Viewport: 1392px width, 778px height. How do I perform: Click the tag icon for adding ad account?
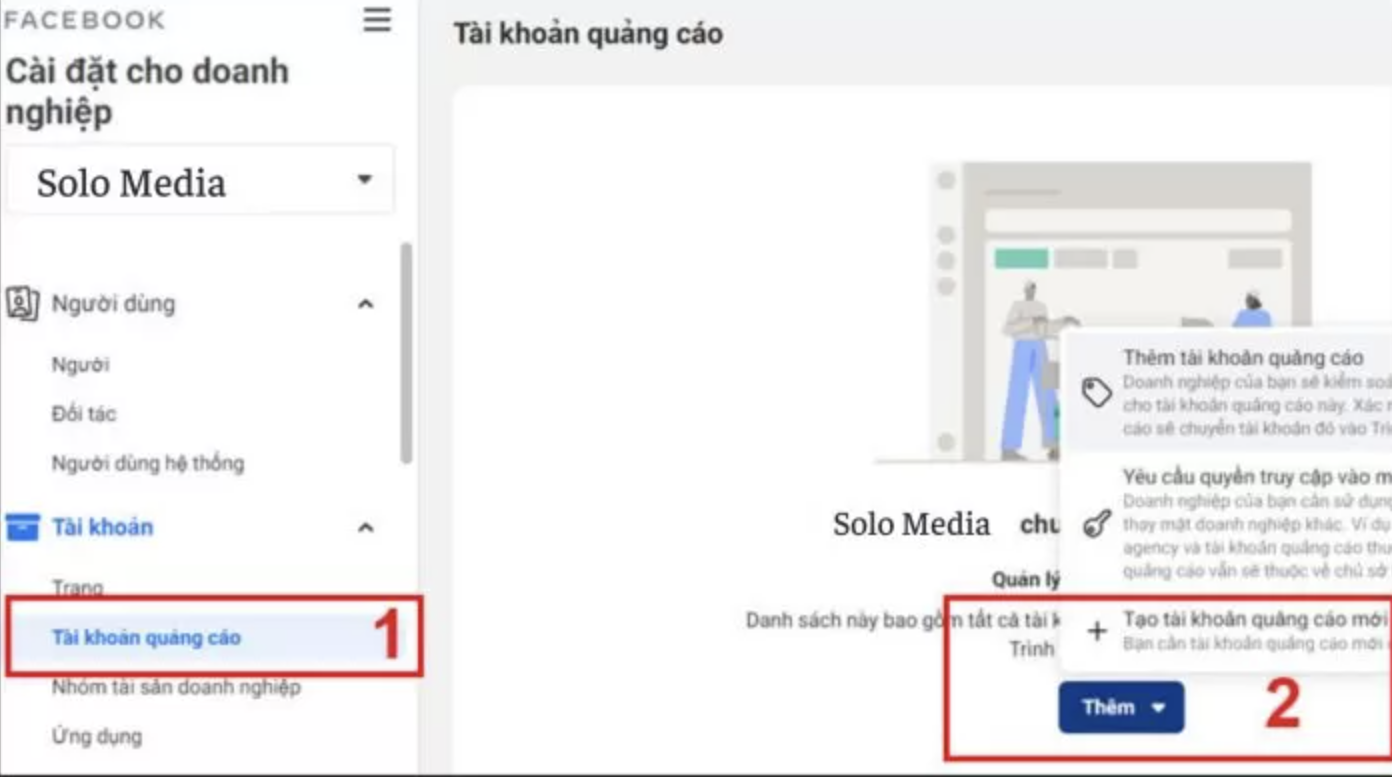tap(1097, 392)
